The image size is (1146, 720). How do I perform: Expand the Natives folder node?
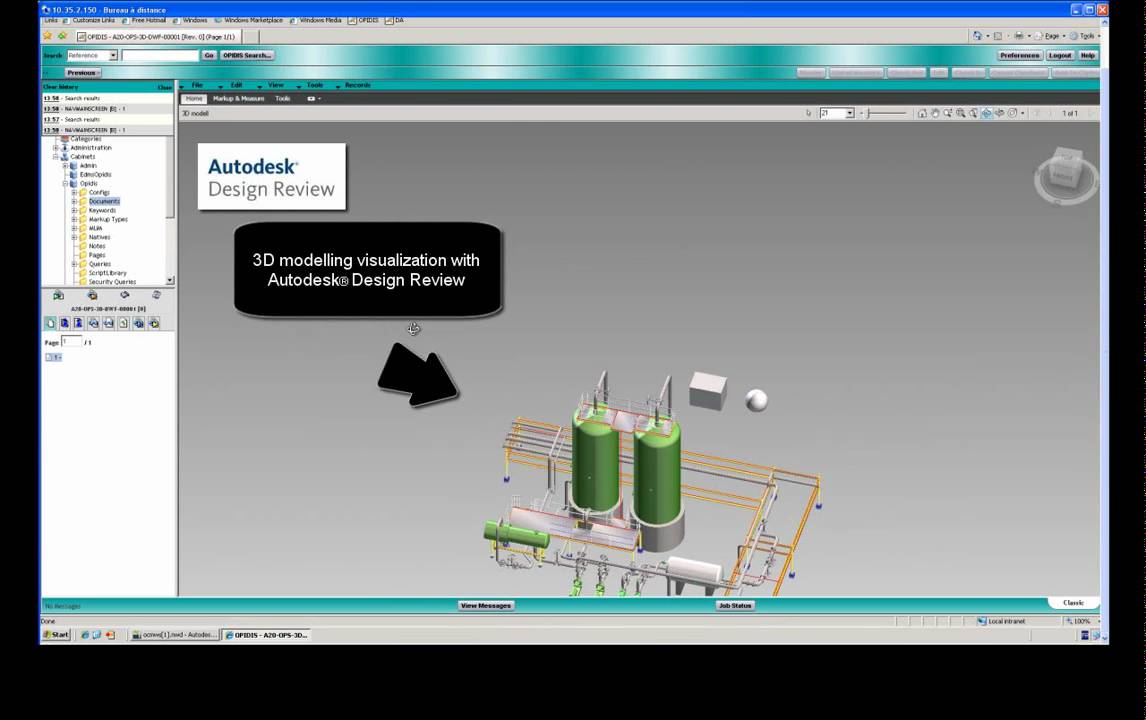click(x=74, y=237)
